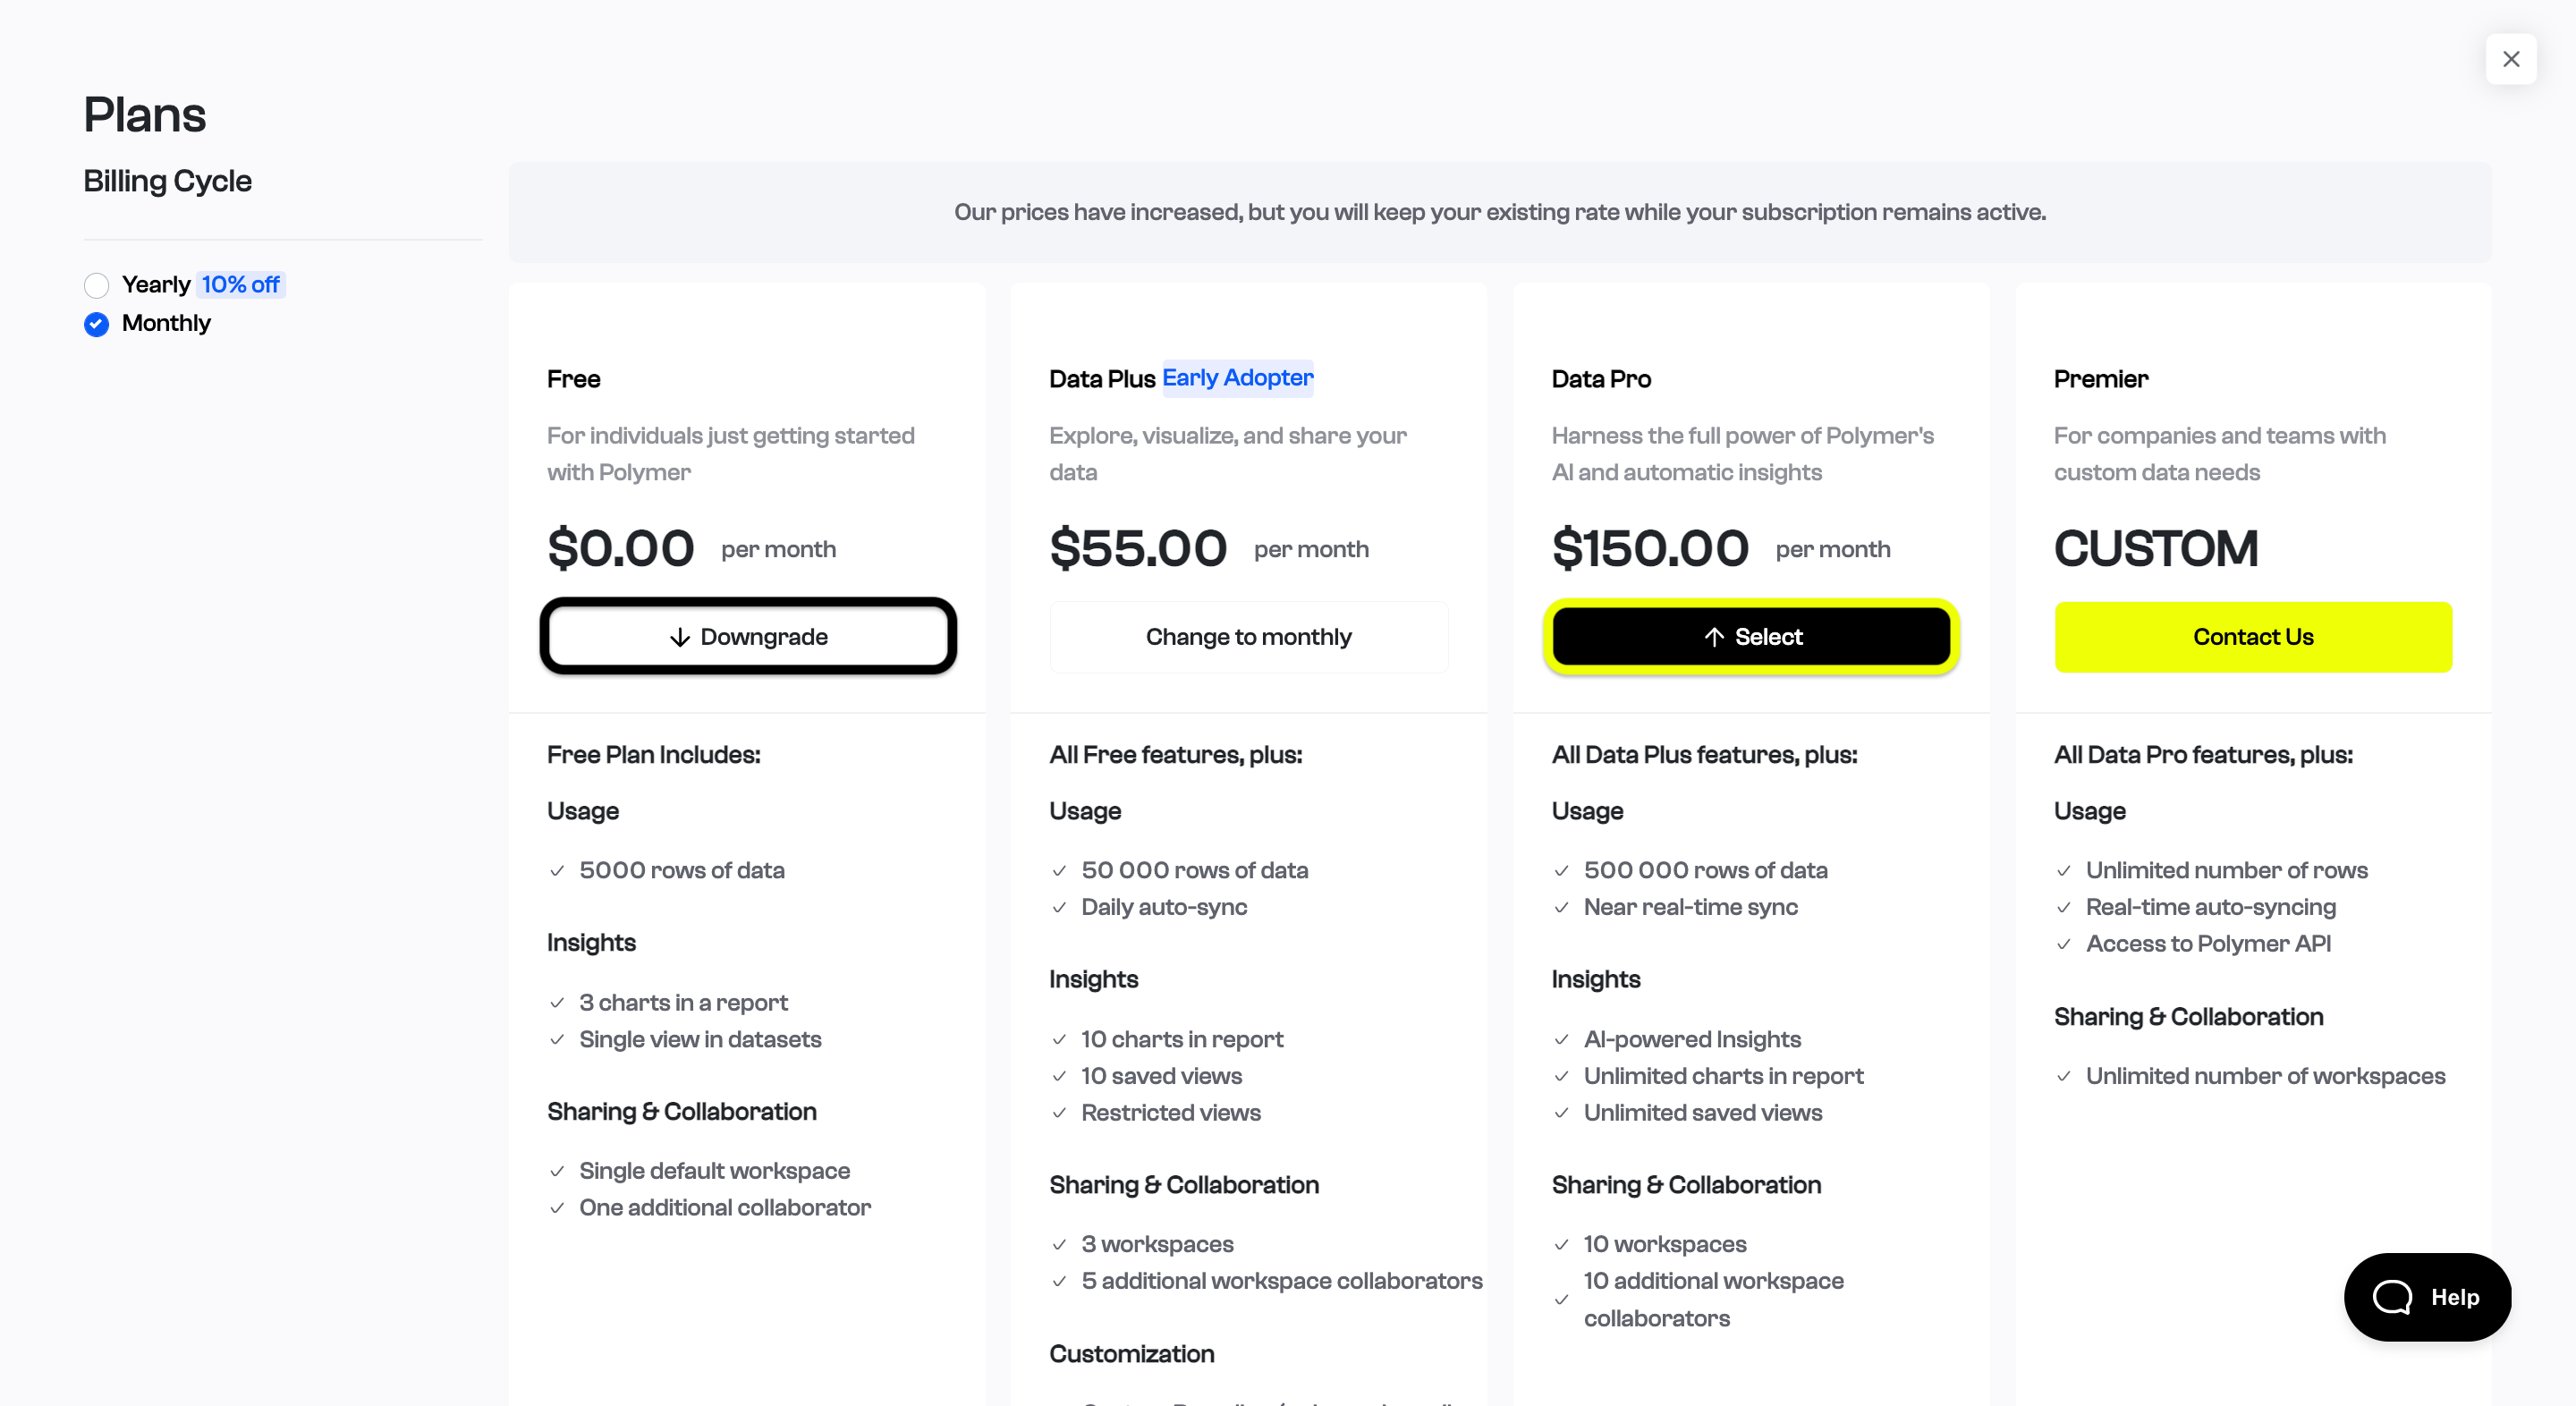
Task: Click checkmark beside Unlimited number of rows
Action: (x=2063, y=871)
